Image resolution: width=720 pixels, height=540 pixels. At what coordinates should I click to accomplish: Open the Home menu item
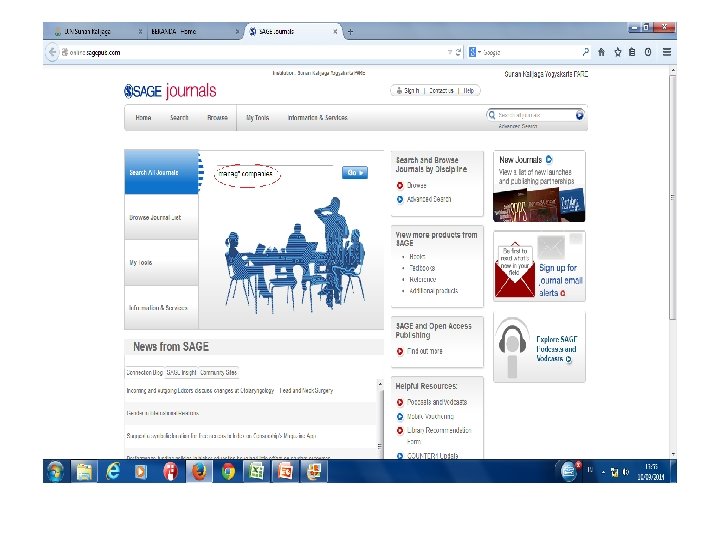(x=143, y=118)
